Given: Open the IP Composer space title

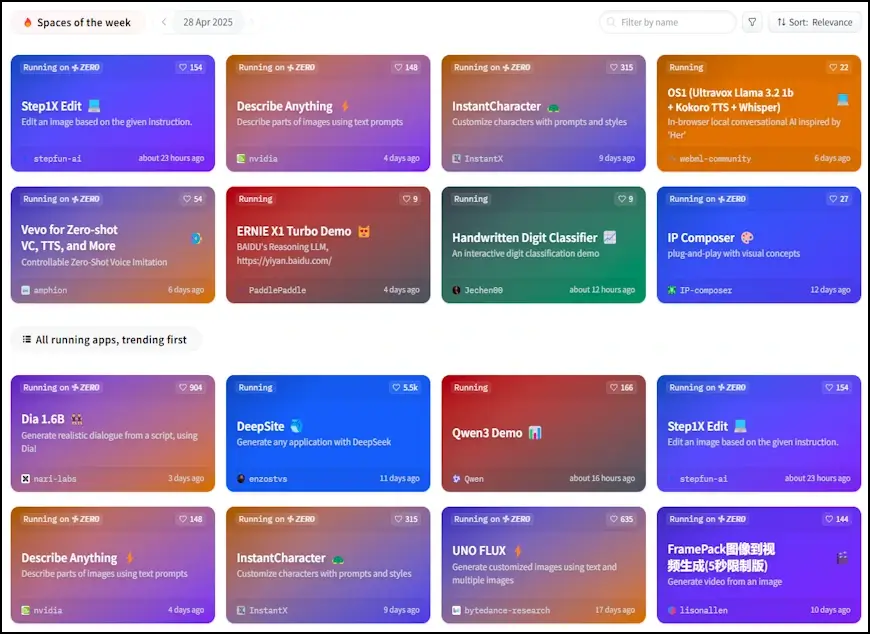Looking at the screenshot, I should [701, 237].
